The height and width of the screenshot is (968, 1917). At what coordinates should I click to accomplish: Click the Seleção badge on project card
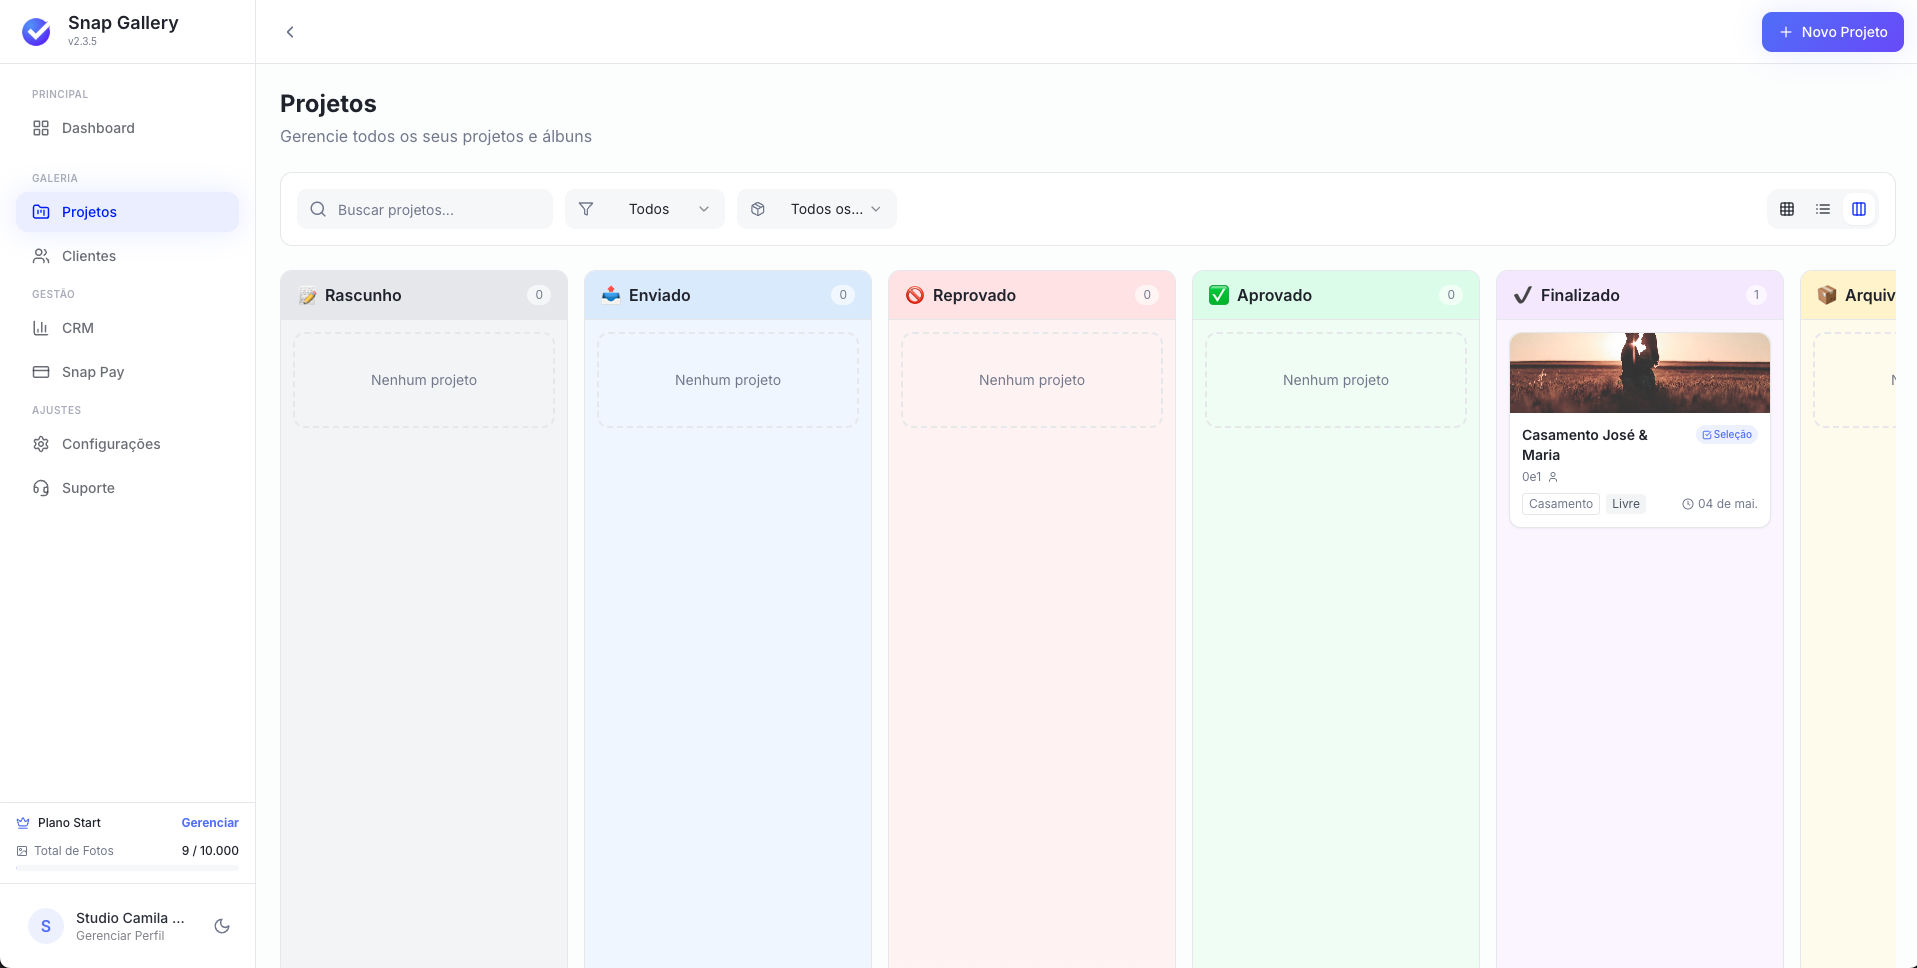(x=1727, y=435)
